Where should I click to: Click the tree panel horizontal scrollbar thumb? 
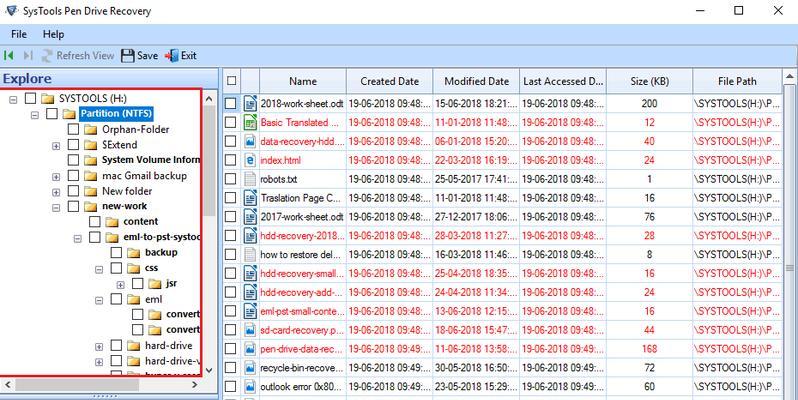(76, 385)
